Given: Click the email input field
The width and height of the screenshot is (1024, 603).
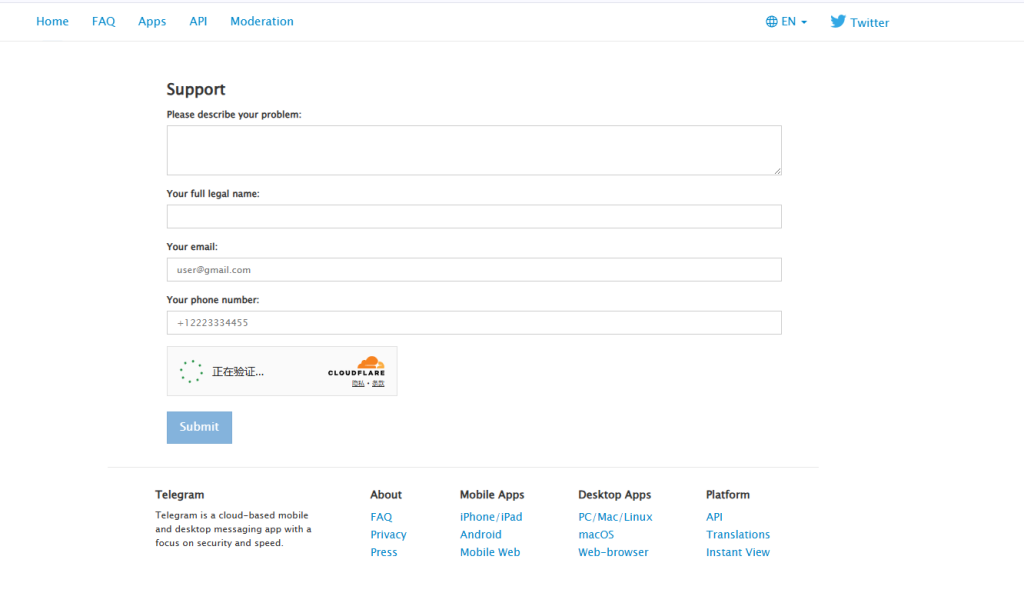Looking at the screenshot, I should coord(473,270).
